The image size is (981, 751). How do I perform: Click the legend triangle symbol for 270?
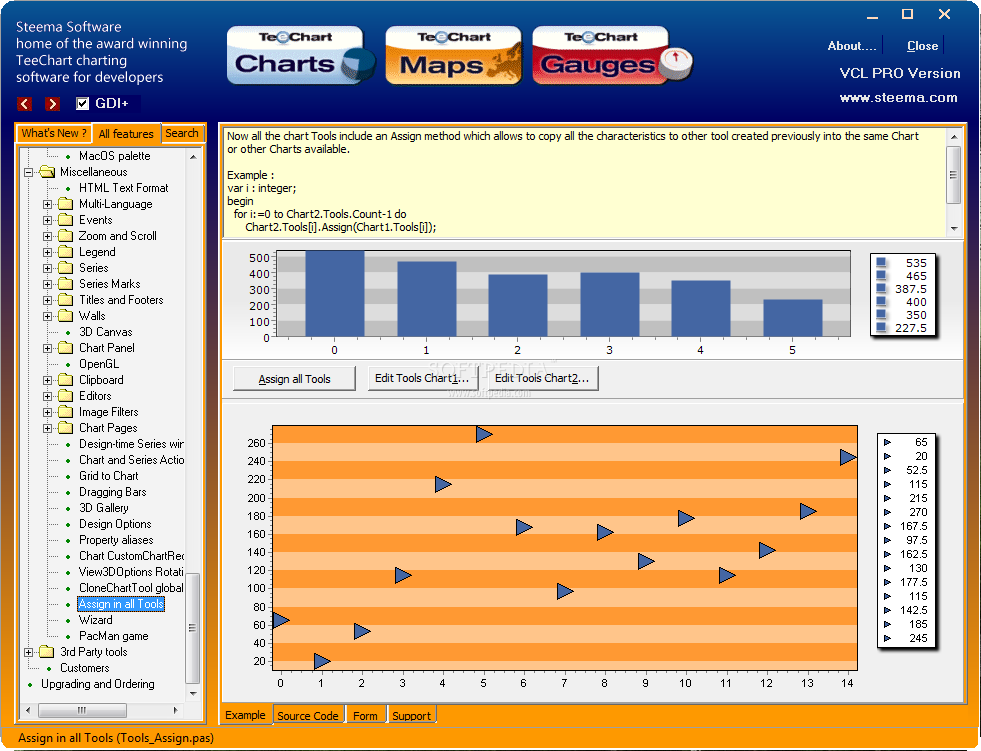pos(887,512)
